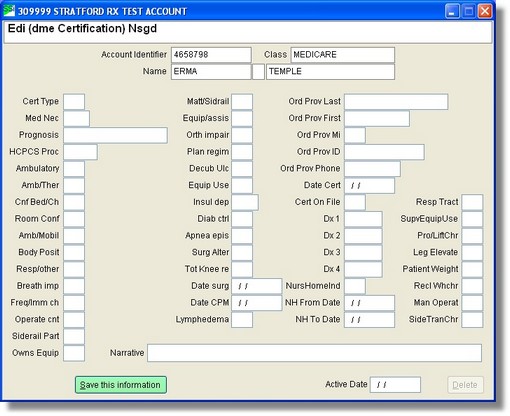Screen dimensions: 510x416
Task: Focus the Cert Type field
Action: [74, 102]
